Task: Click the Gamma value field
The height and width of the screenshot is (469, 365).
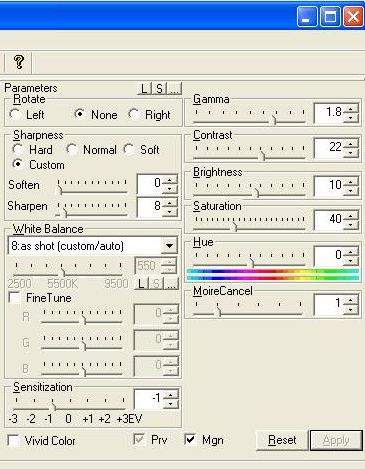Action: tap(329, 113)
